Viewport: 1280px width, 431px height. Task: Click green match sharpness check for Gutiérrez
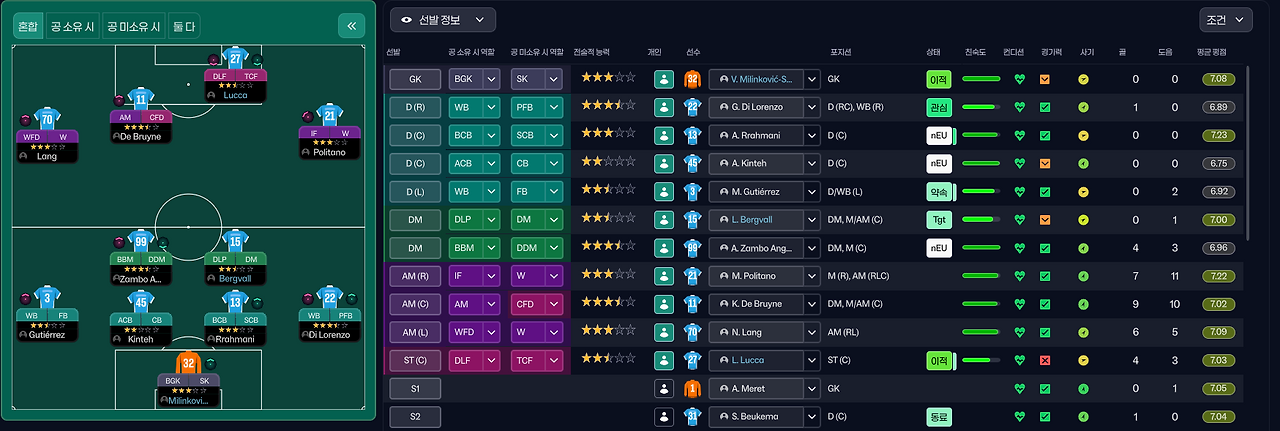pos(1045,191)
